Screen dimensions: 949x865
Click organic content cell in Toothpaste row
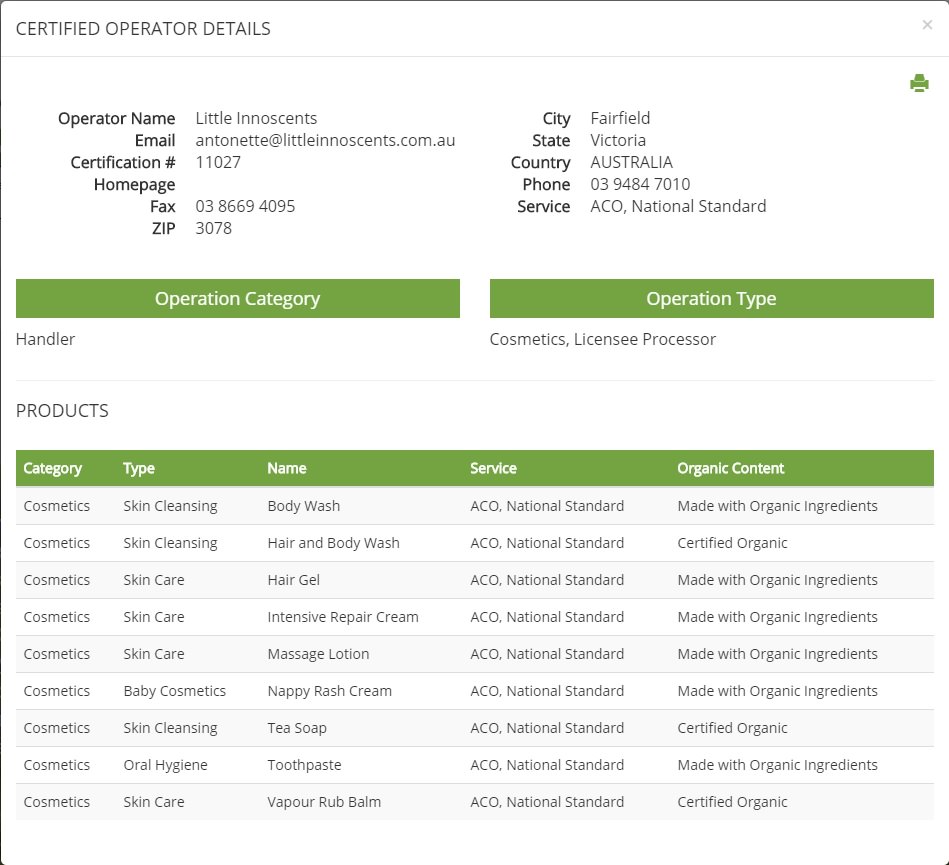click(x=778, y=765)
